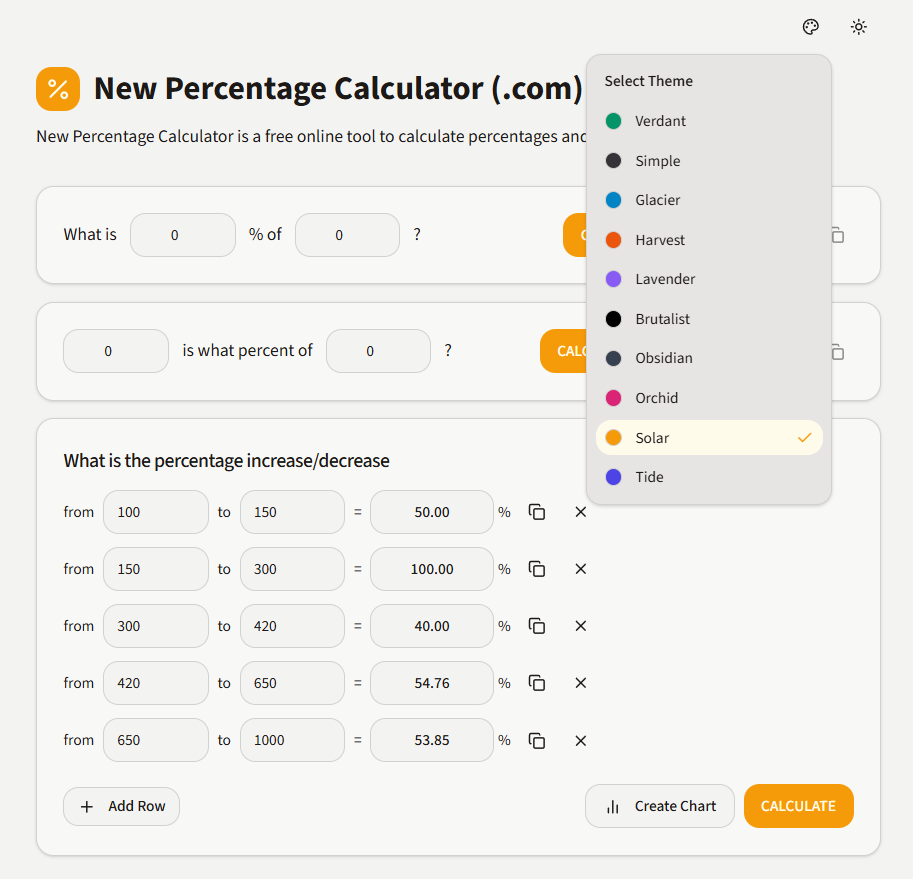Copy result of the first calculator row

pyautogui.click(x=836, y=235)
